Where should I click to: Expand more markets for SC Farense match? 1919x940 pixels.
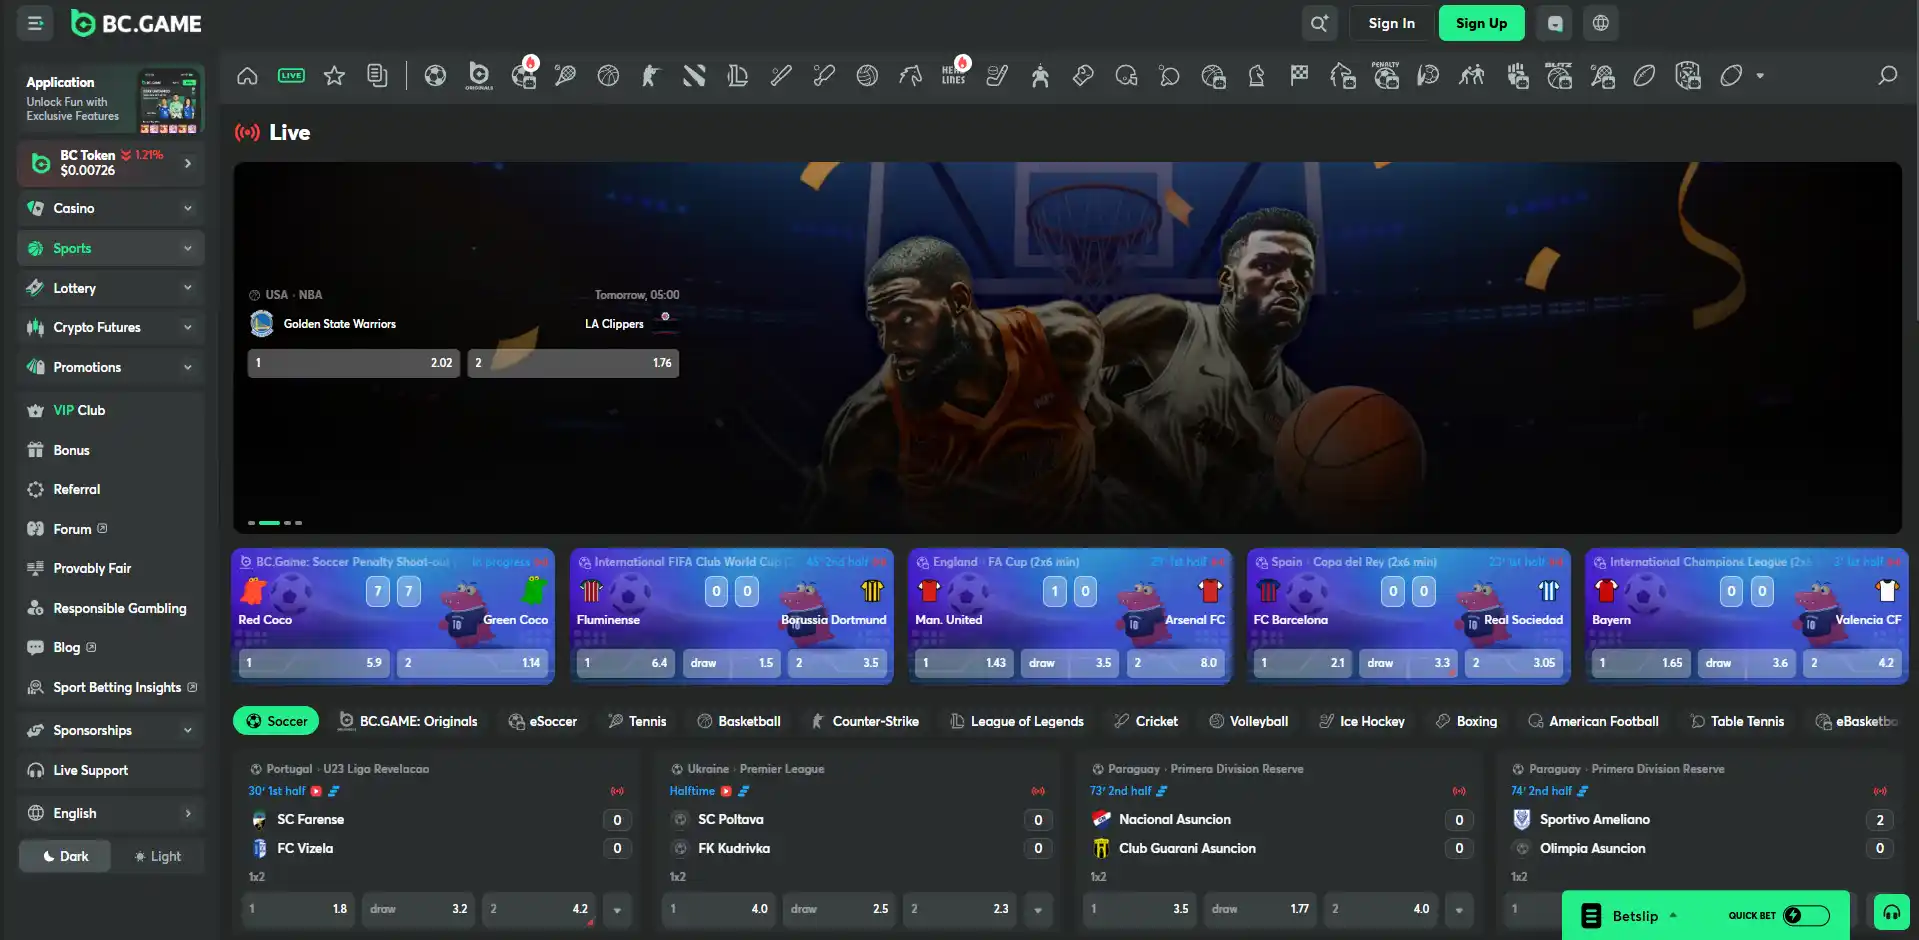(617, 909)
